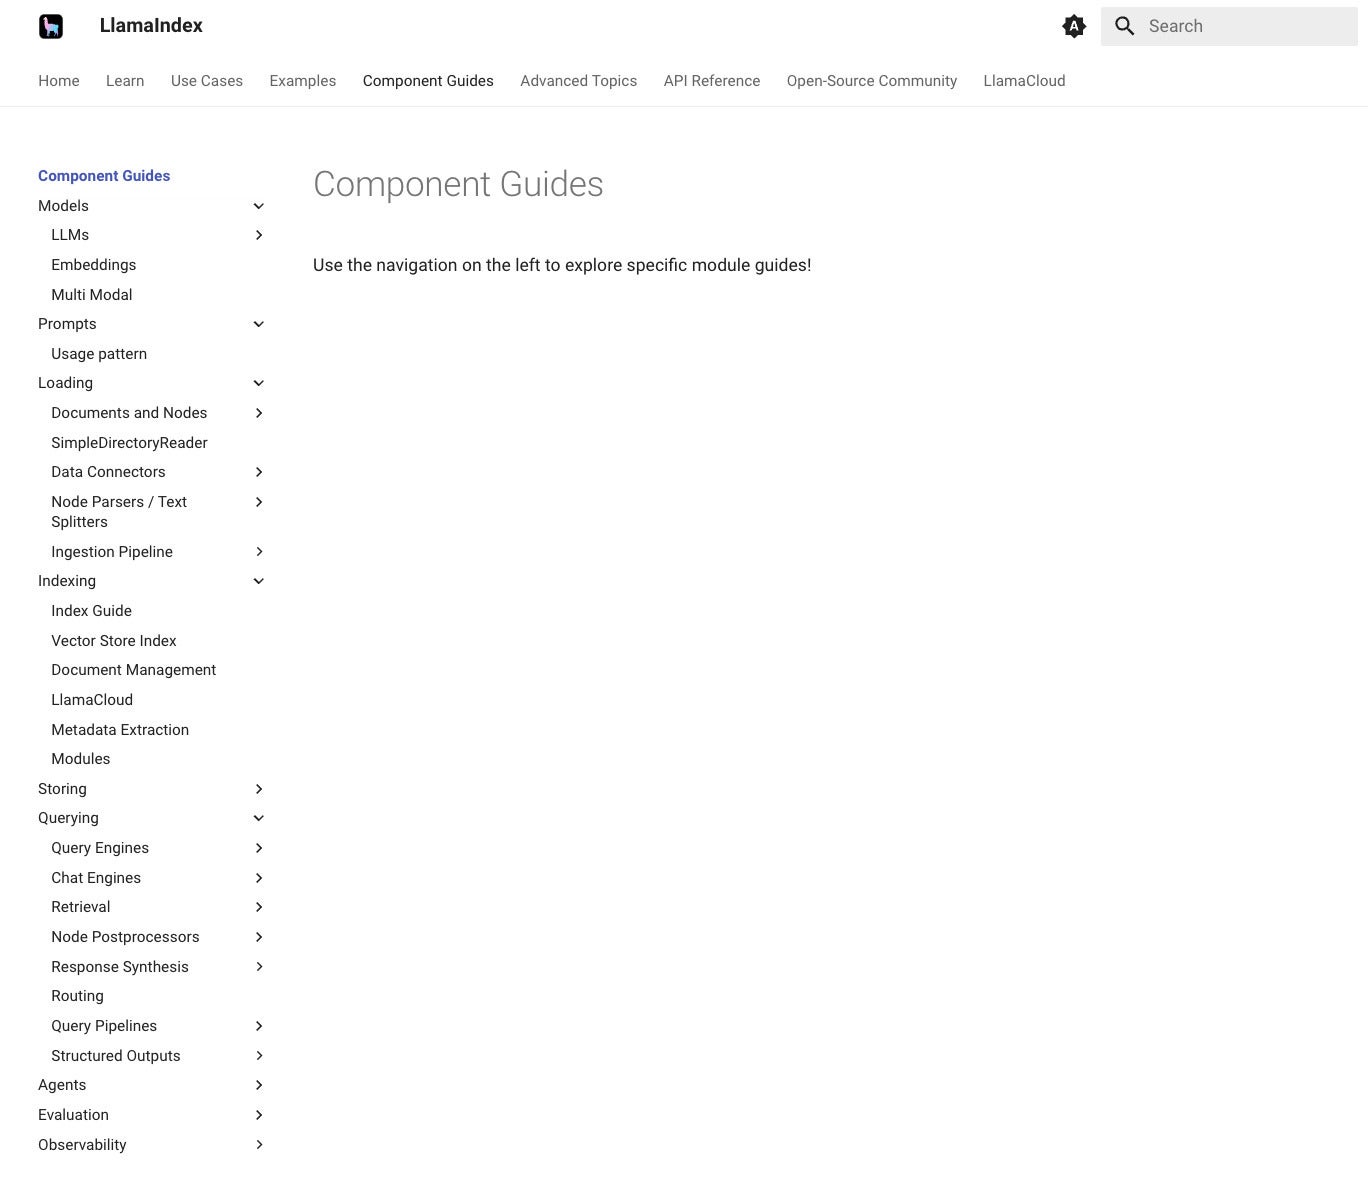Open the Home tab
This screenshot has width=1368, height=1181.
(59, 81)
